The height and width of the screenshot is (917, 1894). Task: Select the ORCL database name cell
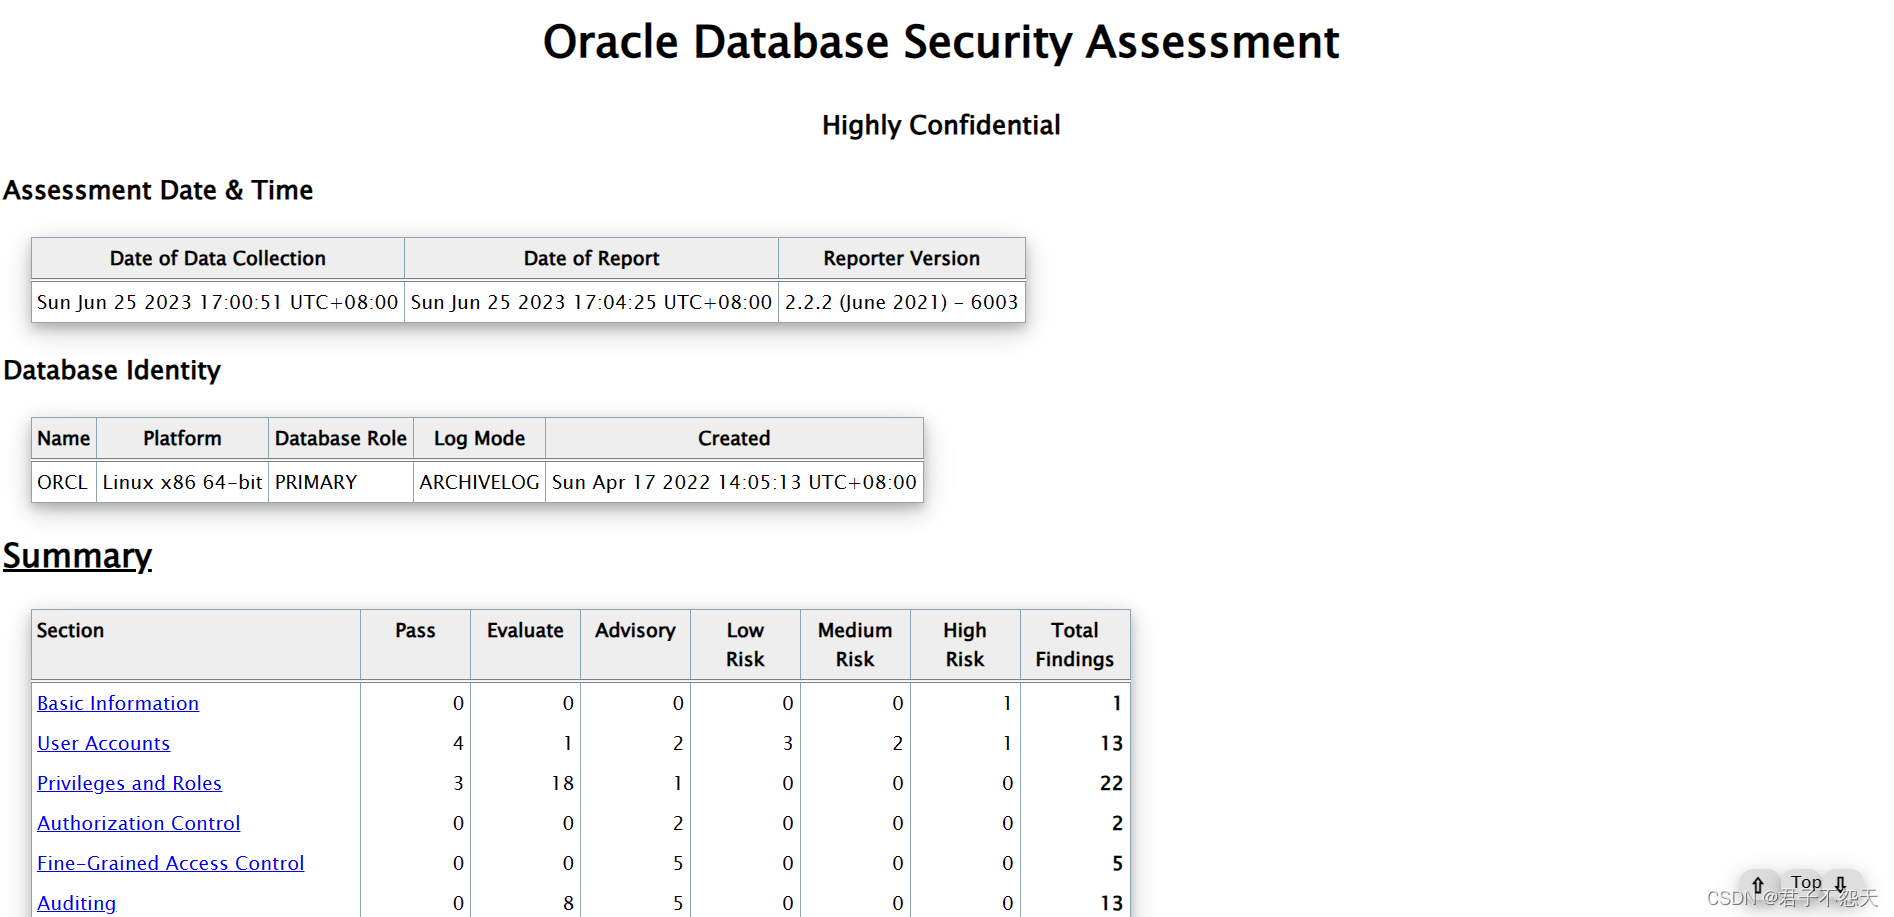click(x=64, y=482)
